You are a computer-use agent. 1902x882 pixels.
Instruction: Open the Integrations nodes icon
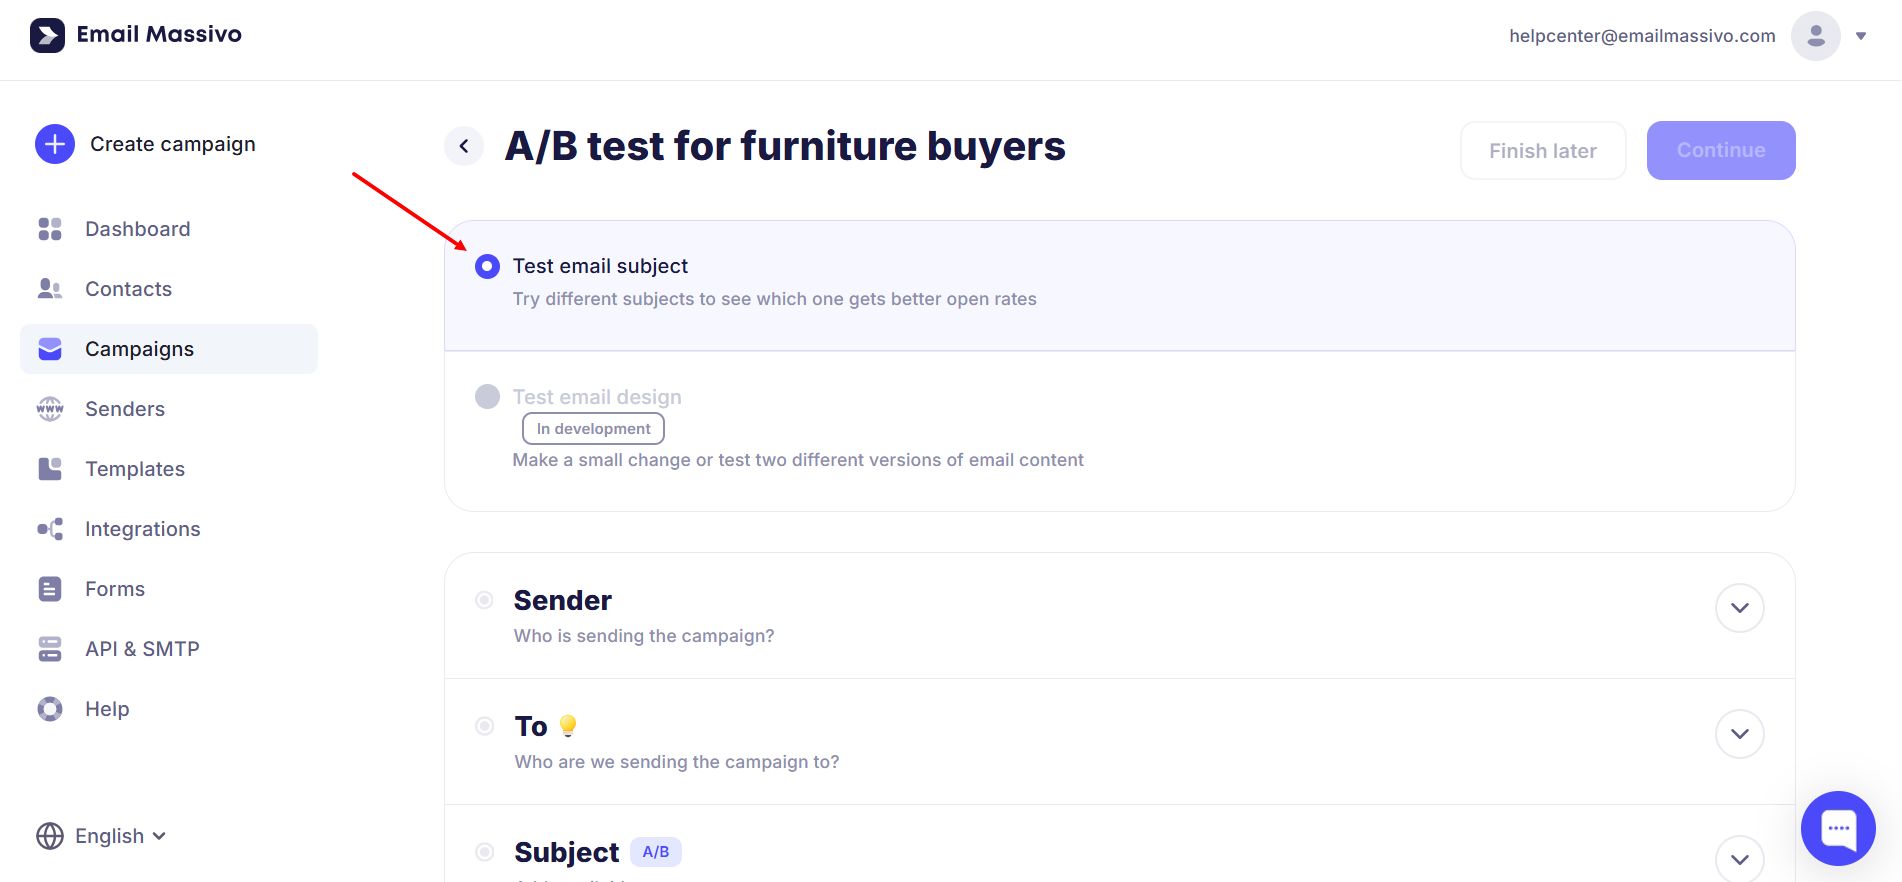pos(50,529)
